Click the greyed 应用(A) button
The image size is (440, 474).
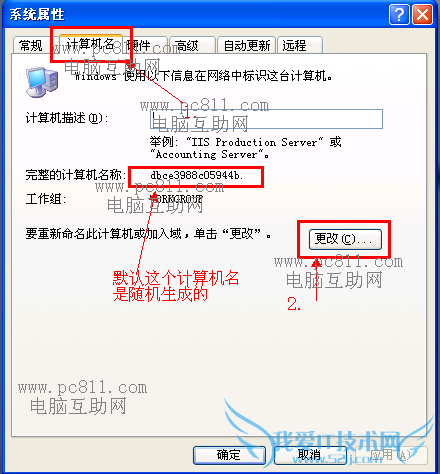pyautogui.click(x=390, y=455)
